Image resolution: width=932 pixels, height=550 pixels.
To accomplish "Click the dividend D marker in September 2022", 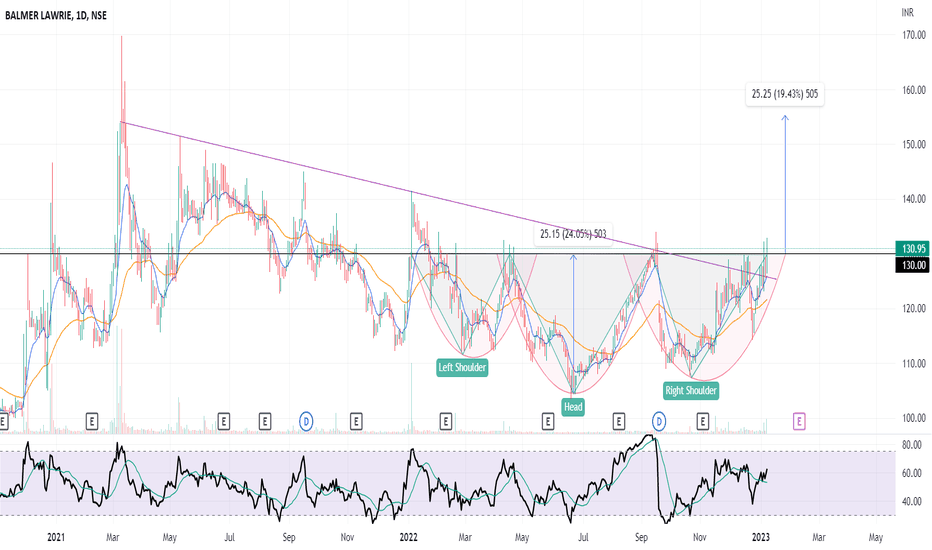I will click(x=659, y=422).
